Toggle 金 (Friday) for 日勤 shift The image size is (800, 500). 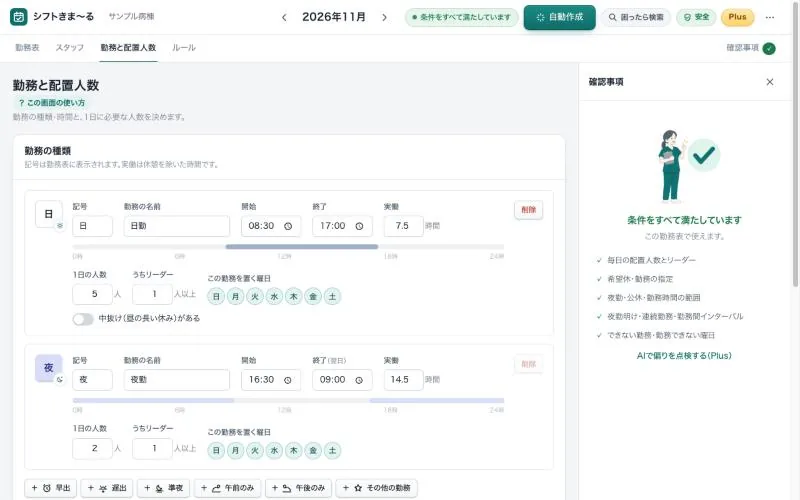tap(313, 296)
